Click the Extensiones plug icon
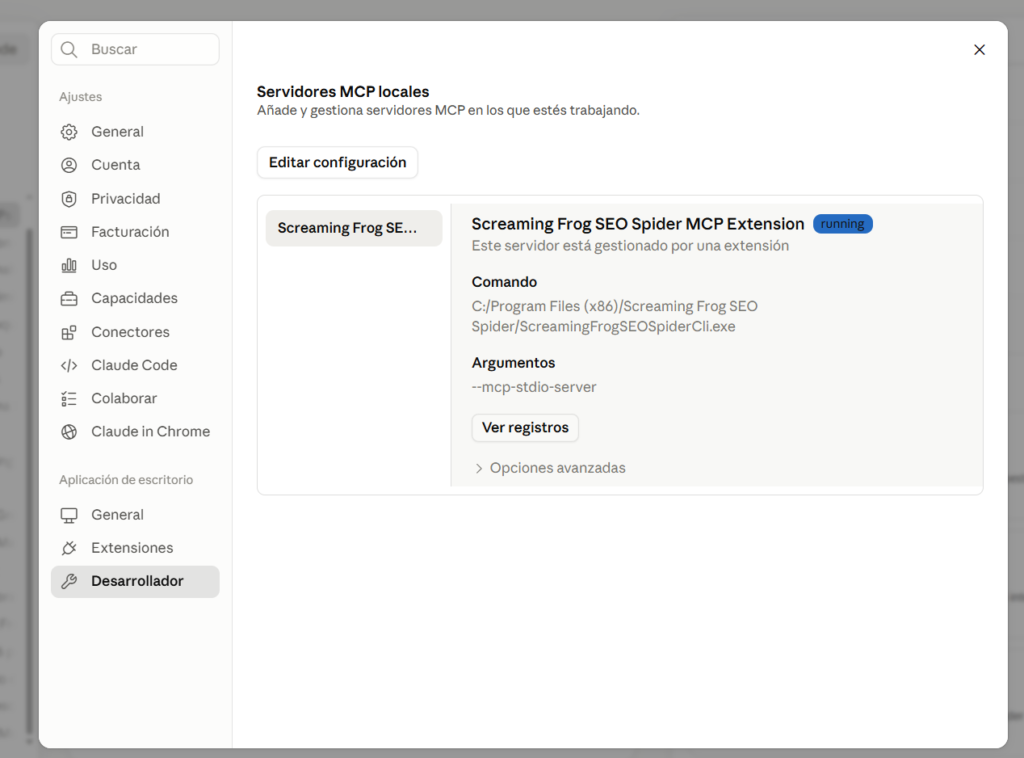This screenshot has height=758, width=1024. click(x=69, y=548)
